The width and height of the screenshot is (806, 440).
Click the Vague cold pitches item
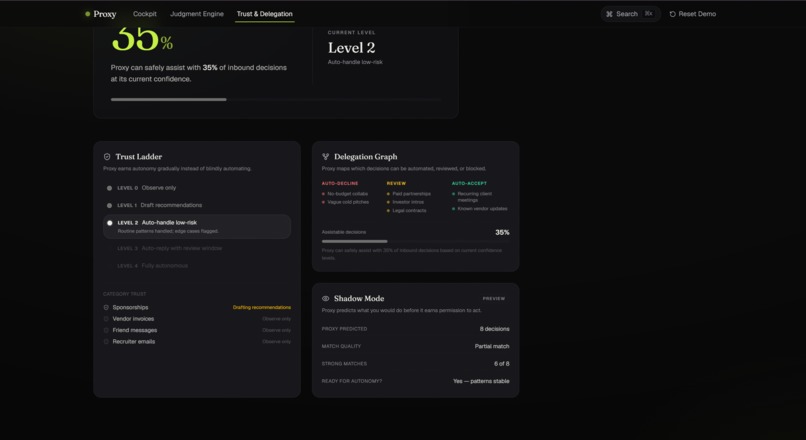point(348,202)
